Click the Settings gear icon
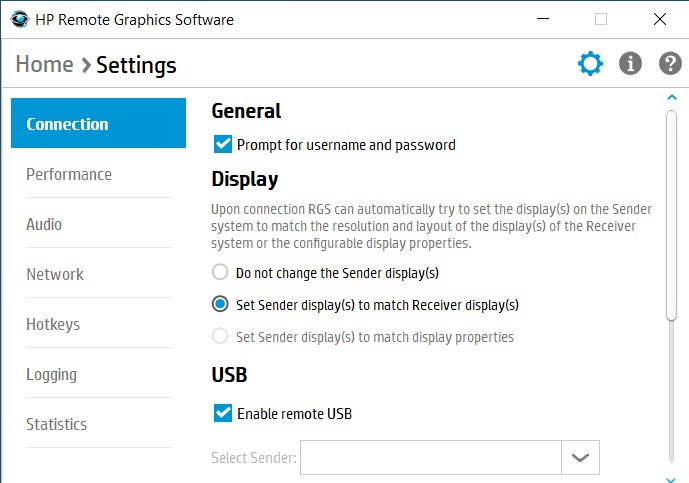689x483 pixels. [x=591, y=65]
